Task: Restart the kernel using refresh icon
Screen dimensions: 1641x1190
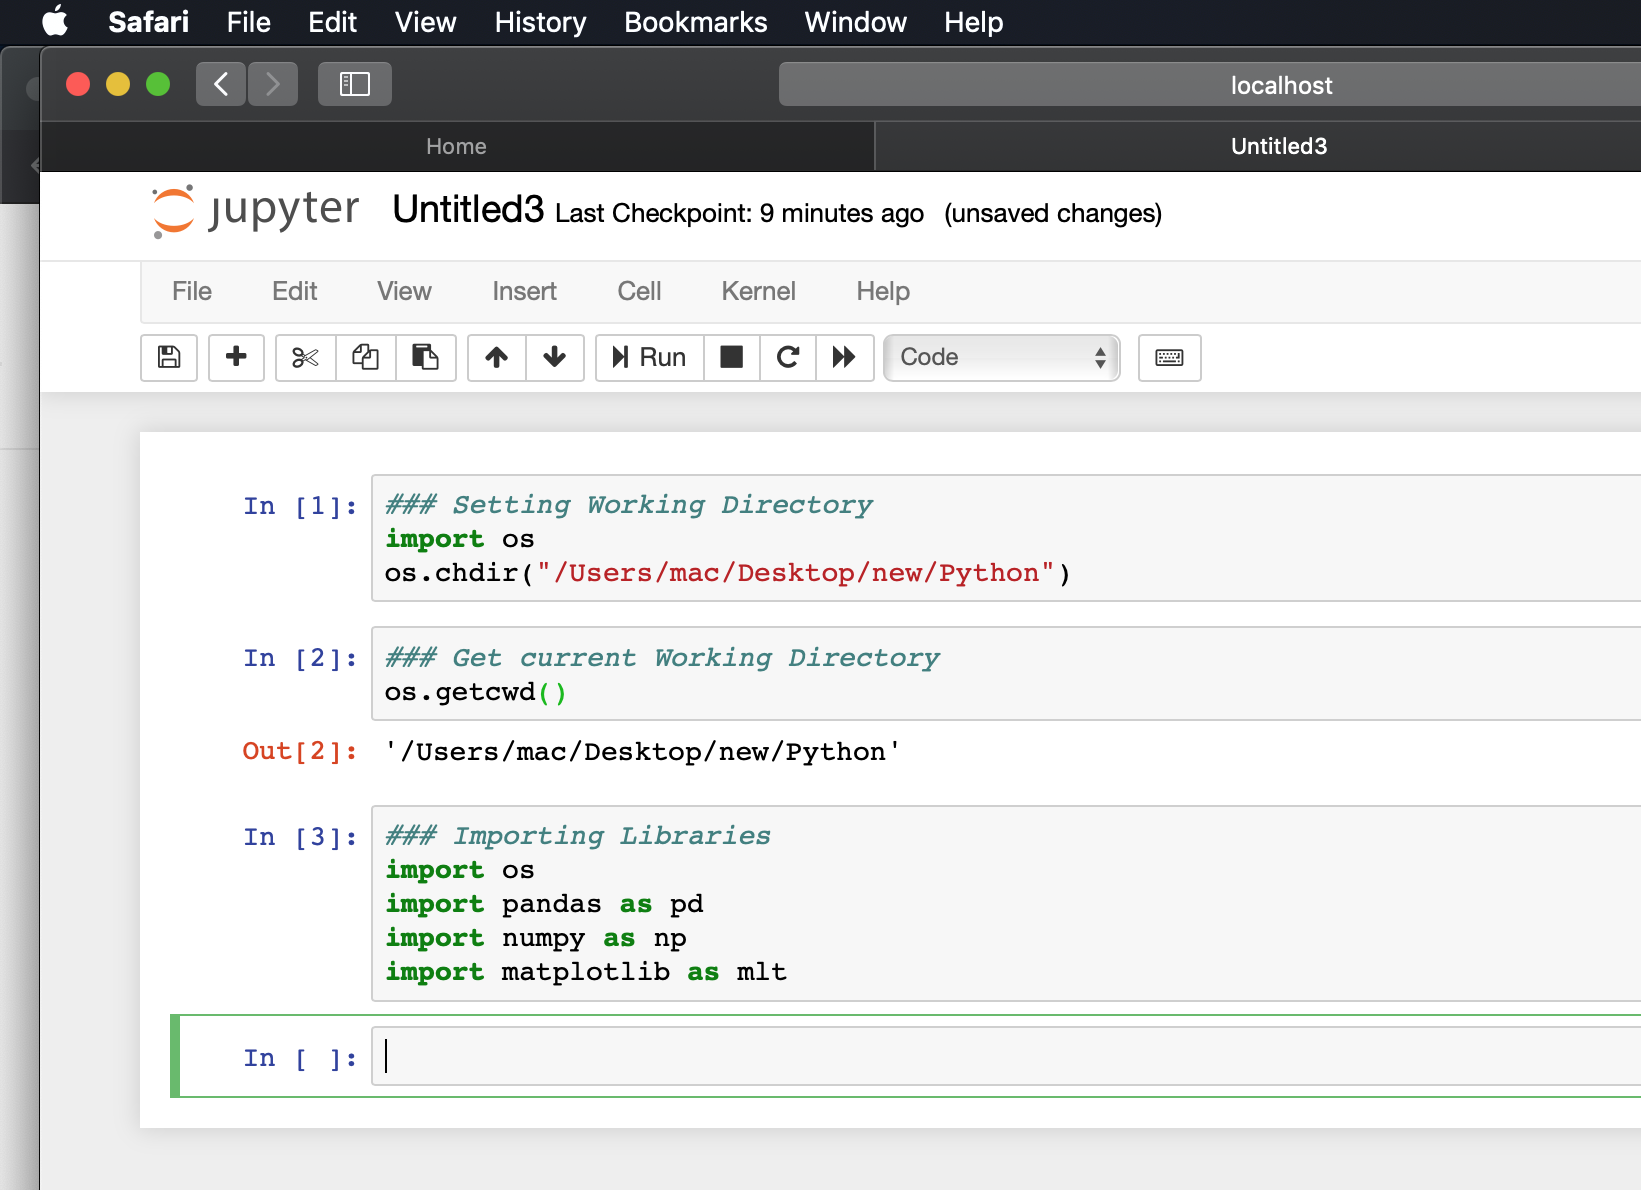Action: 787,358
